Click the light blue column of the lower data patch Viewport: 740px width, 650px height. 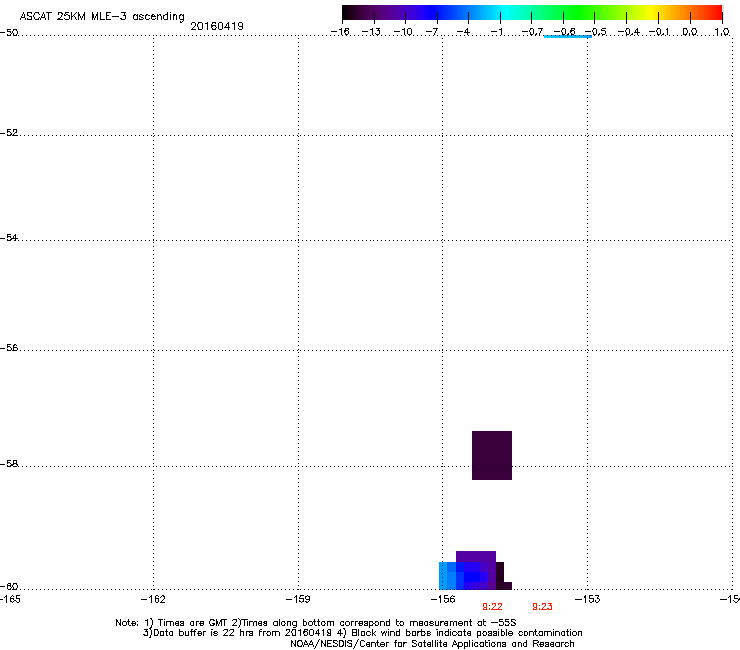pyautogui.click(x=444, y=575)
